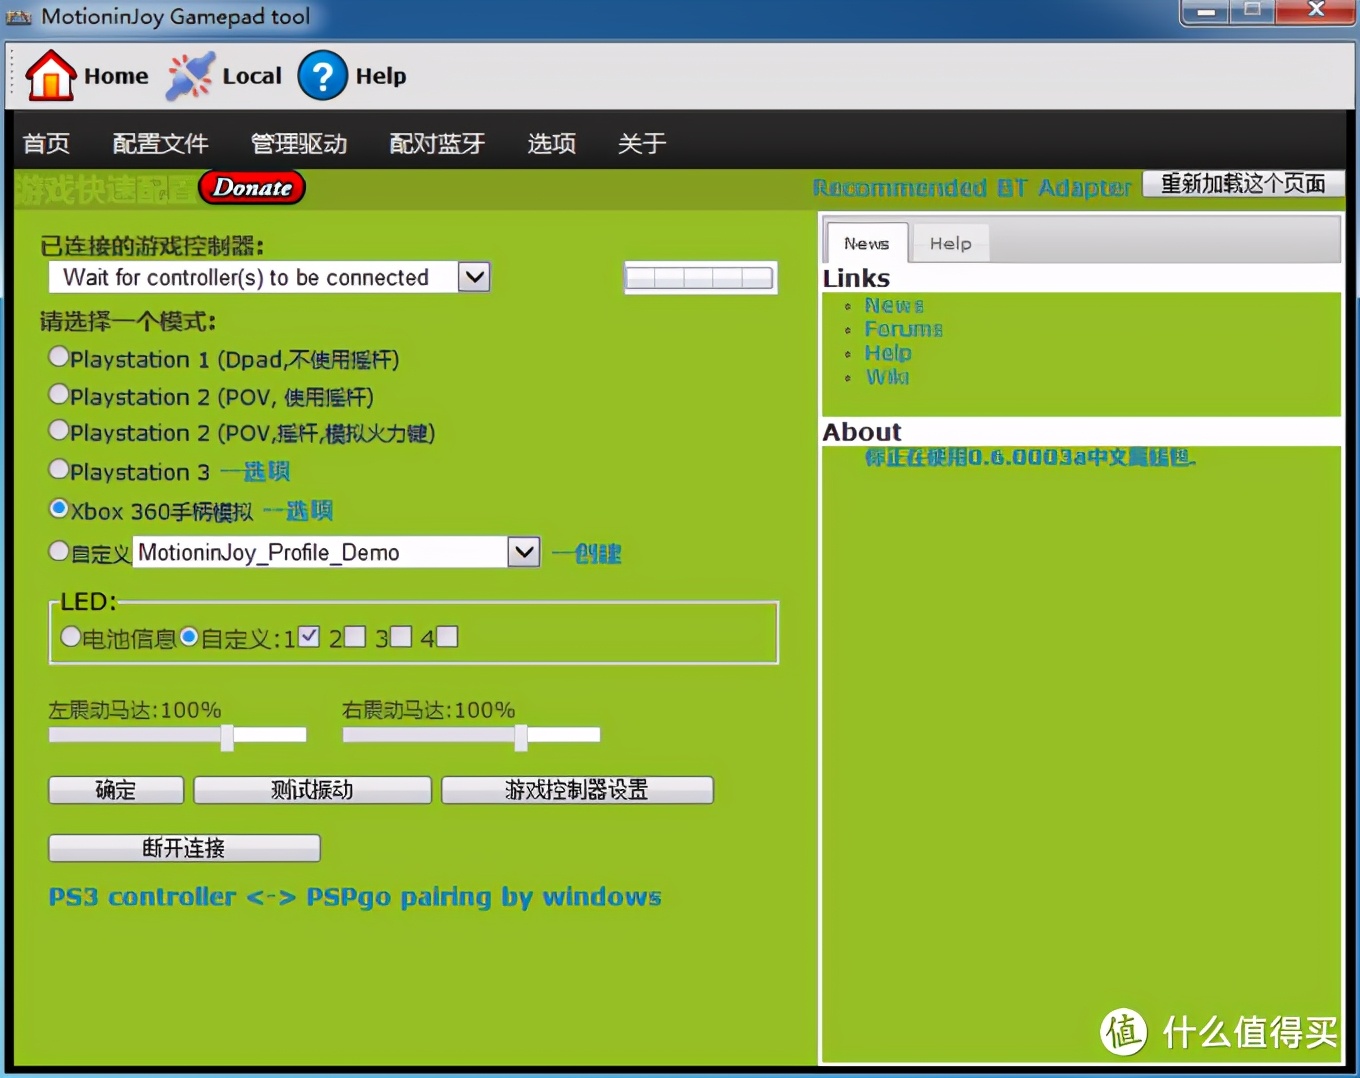This screenshot has width=1360, height=1078.
Task: Open the 配对蓝牙 menu
Action: pos(437,143)
